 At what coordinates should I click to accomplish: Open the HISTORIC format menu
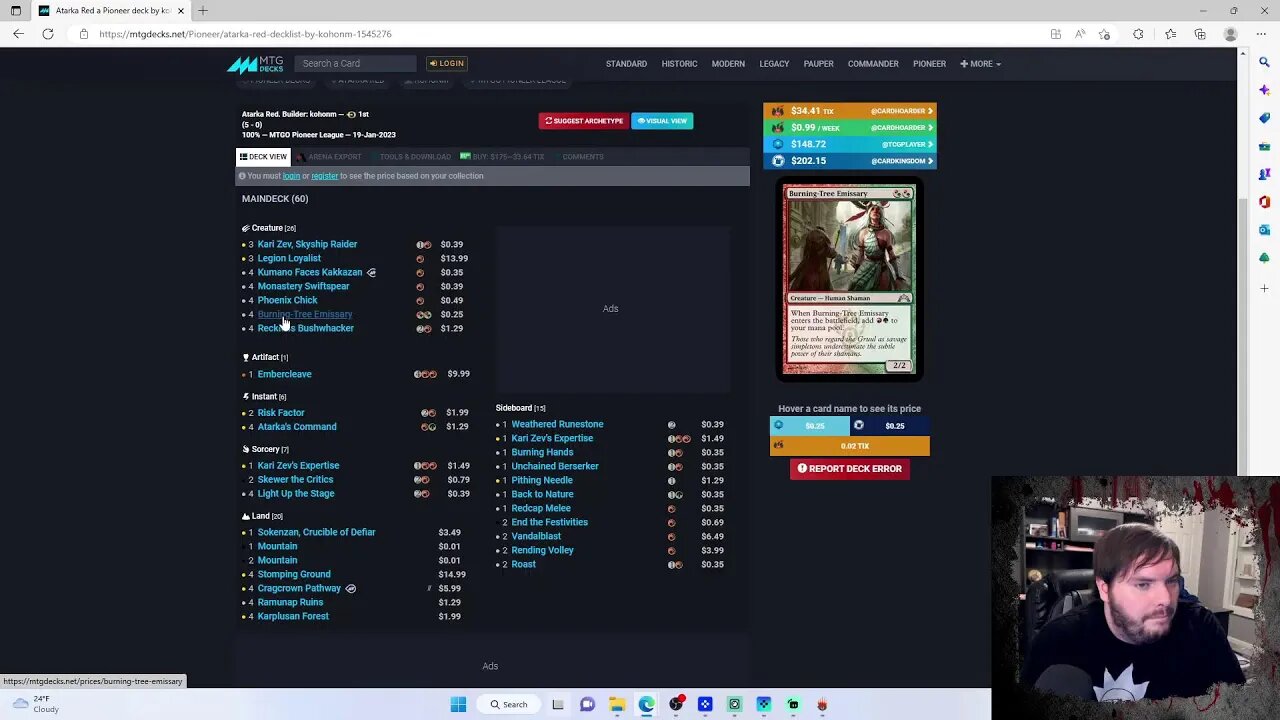click(679, 64)
